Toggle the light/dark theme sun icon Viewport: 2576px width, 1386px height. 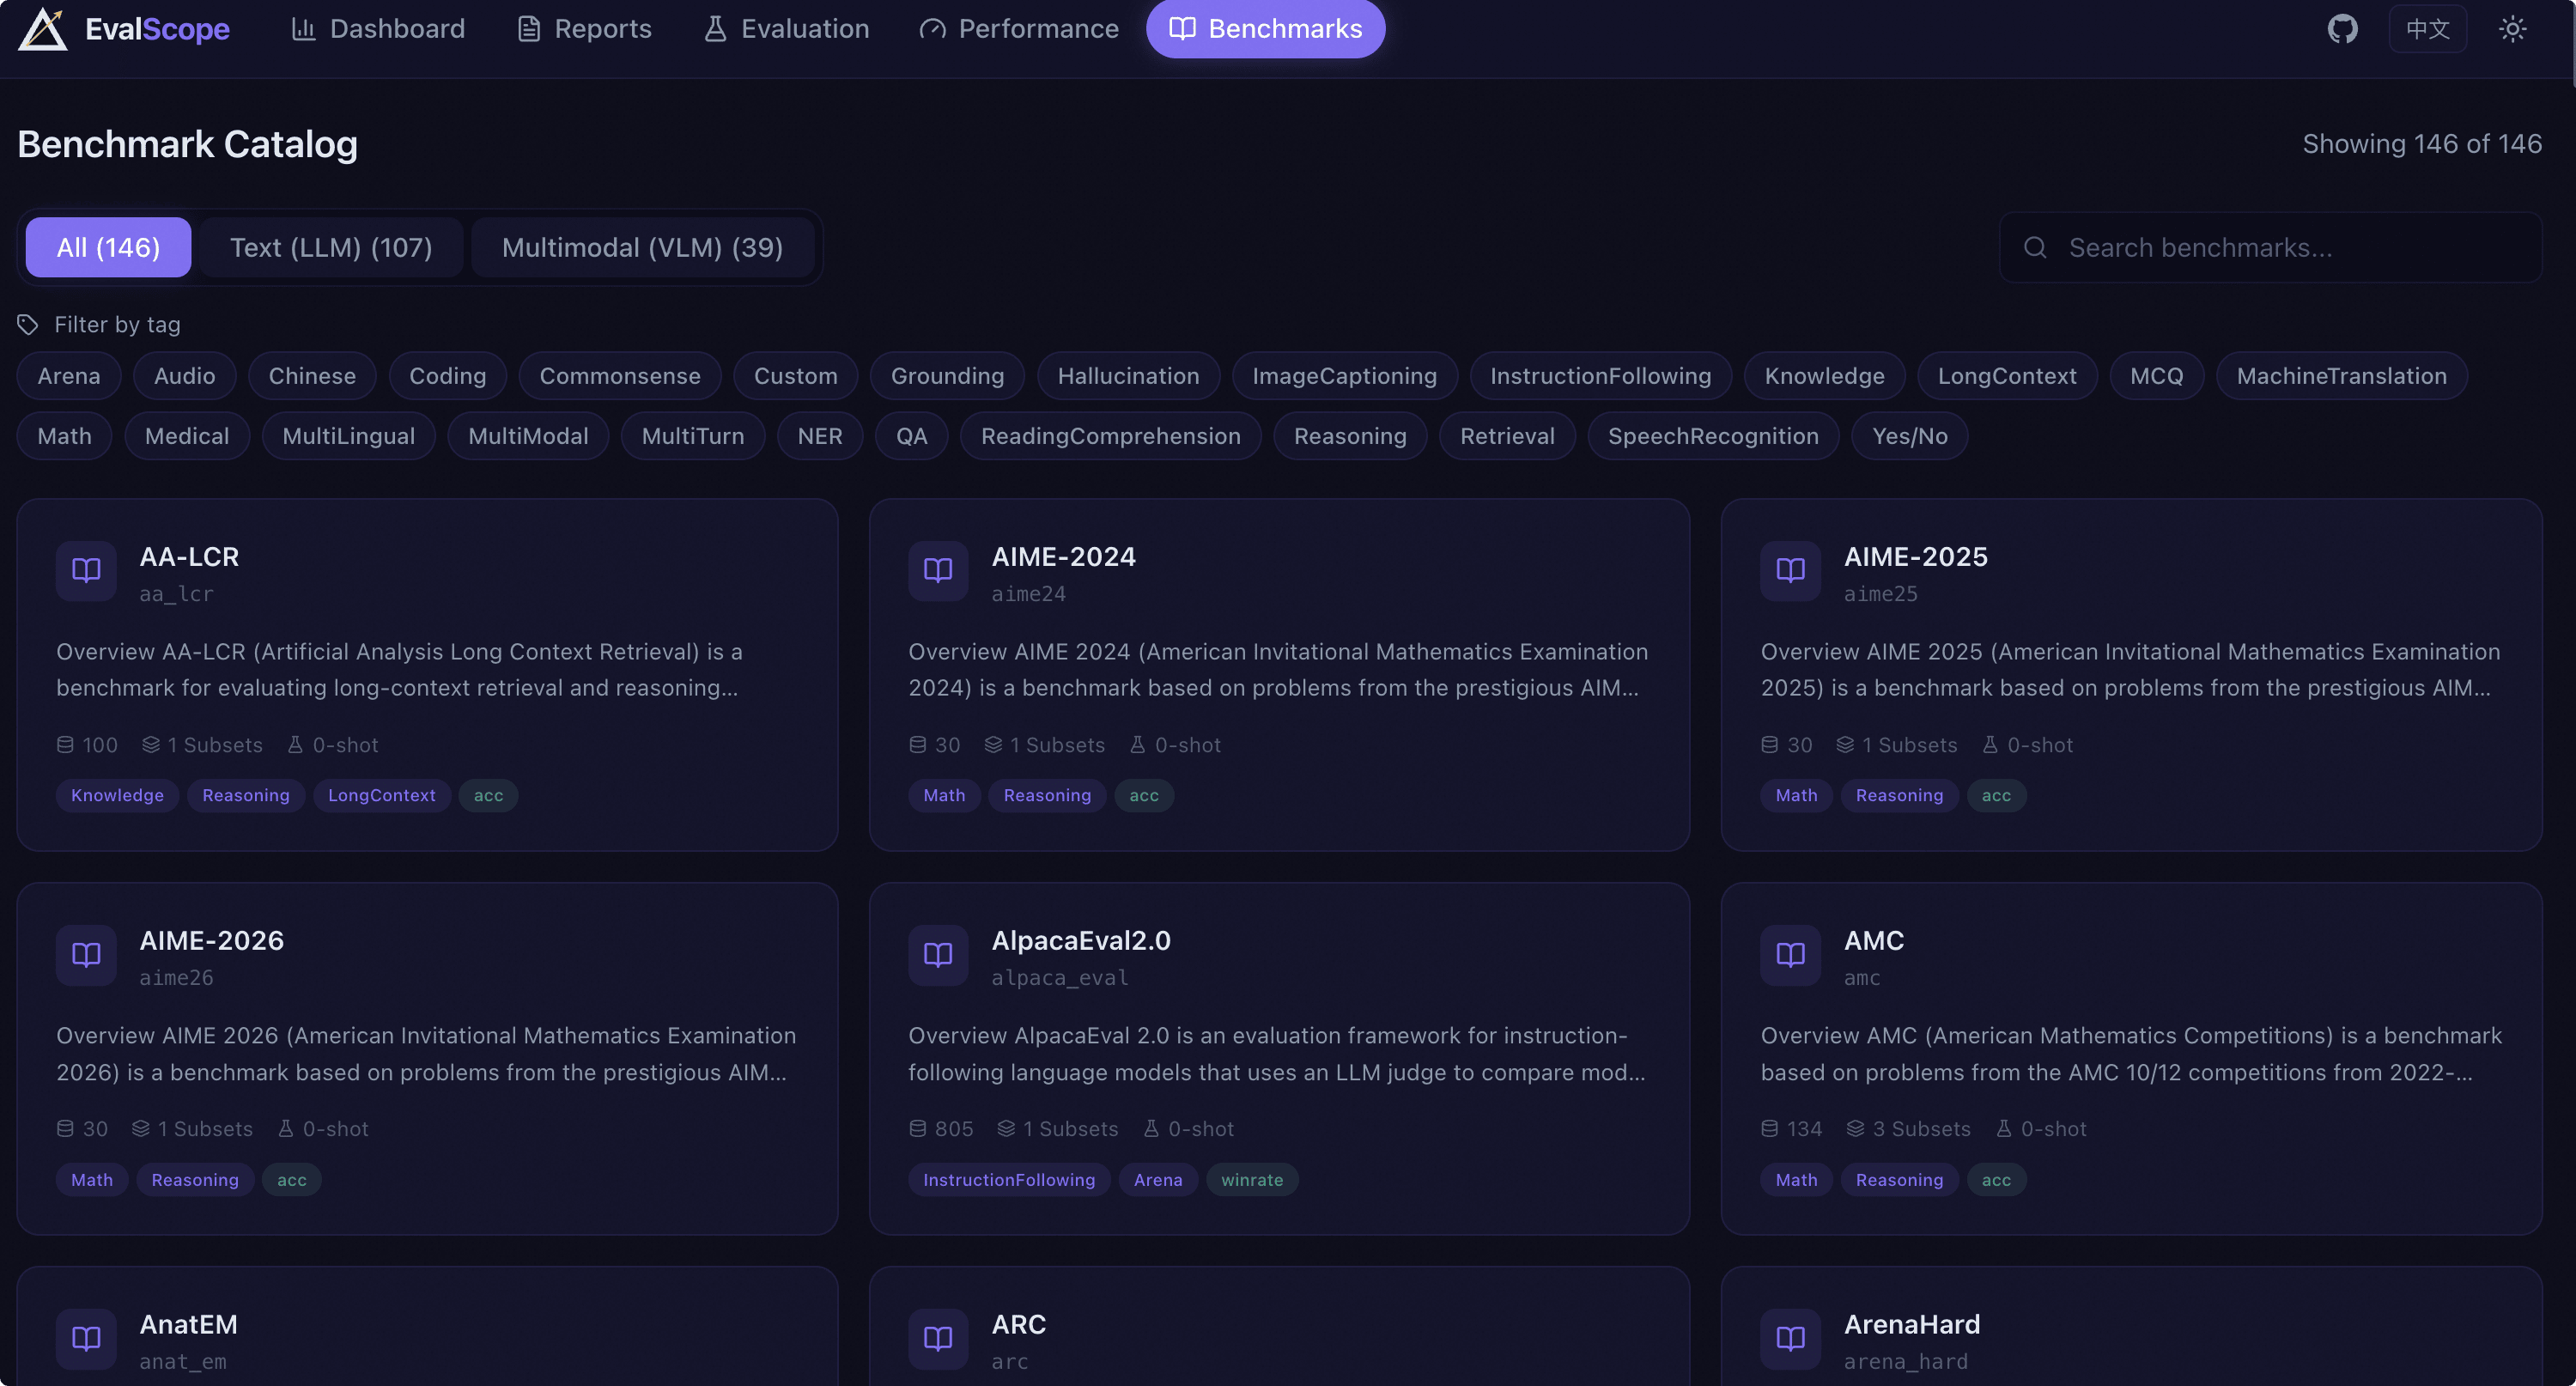(x=2512, y=29)
